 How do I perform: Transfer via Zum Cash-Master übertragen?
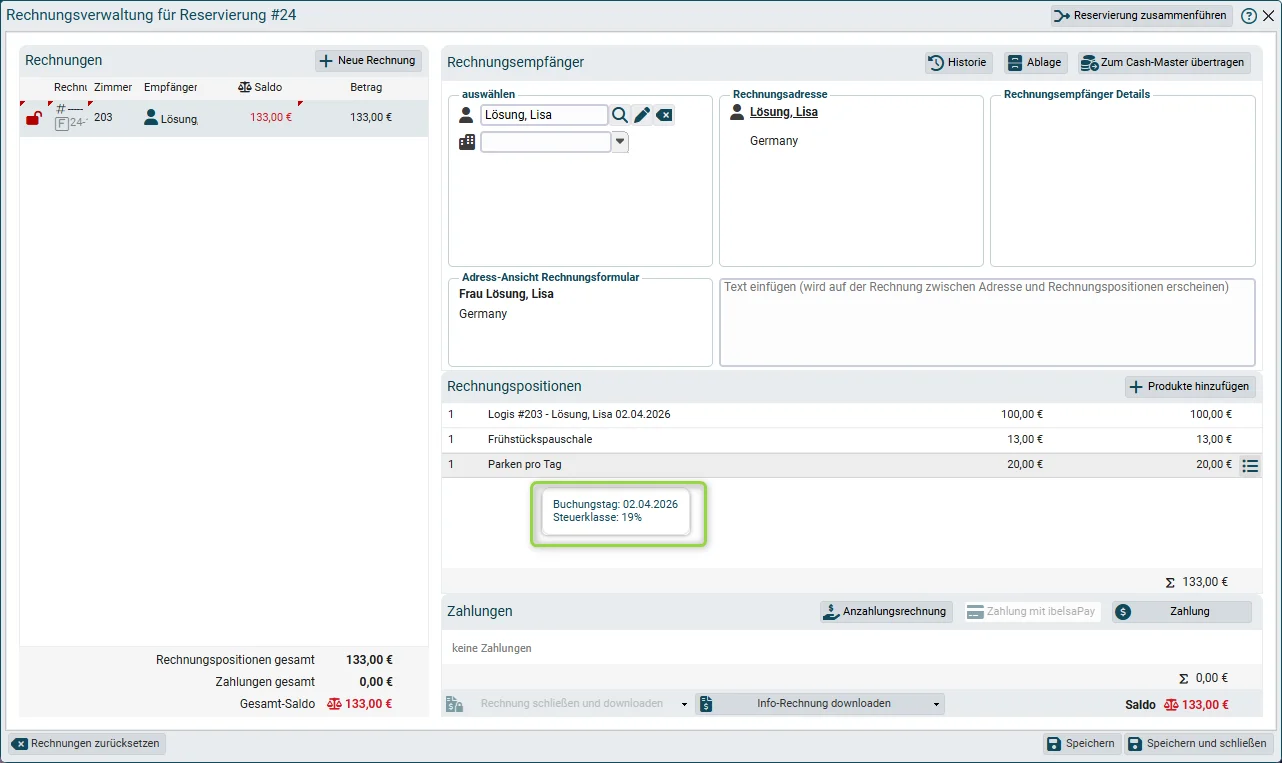(x=1165, y=62)
